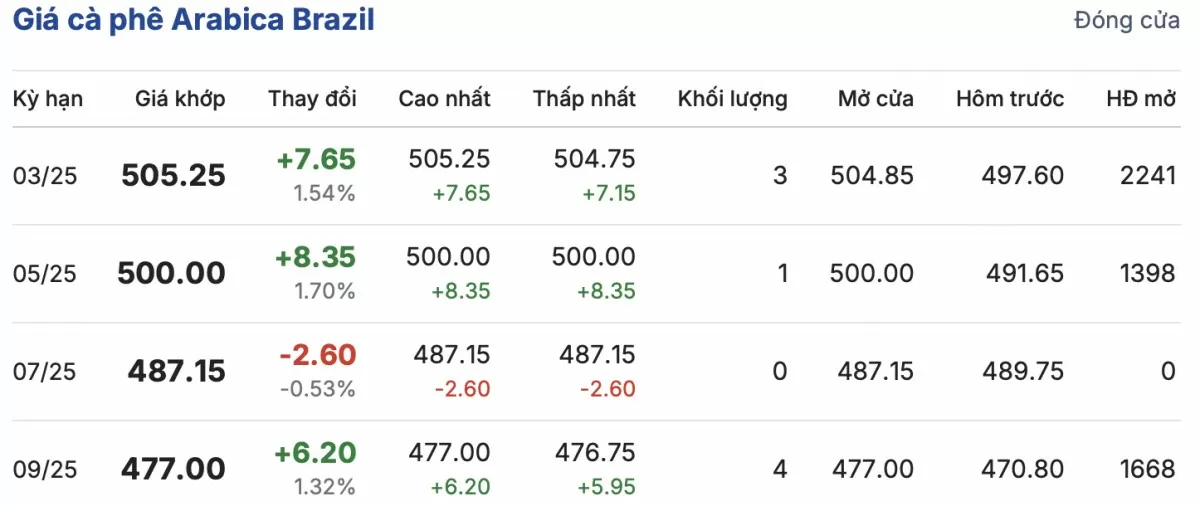Screen dimensions: 1200x506
Task: Click the 'Thay đổi' column header
Action: [x=312, y=99]
